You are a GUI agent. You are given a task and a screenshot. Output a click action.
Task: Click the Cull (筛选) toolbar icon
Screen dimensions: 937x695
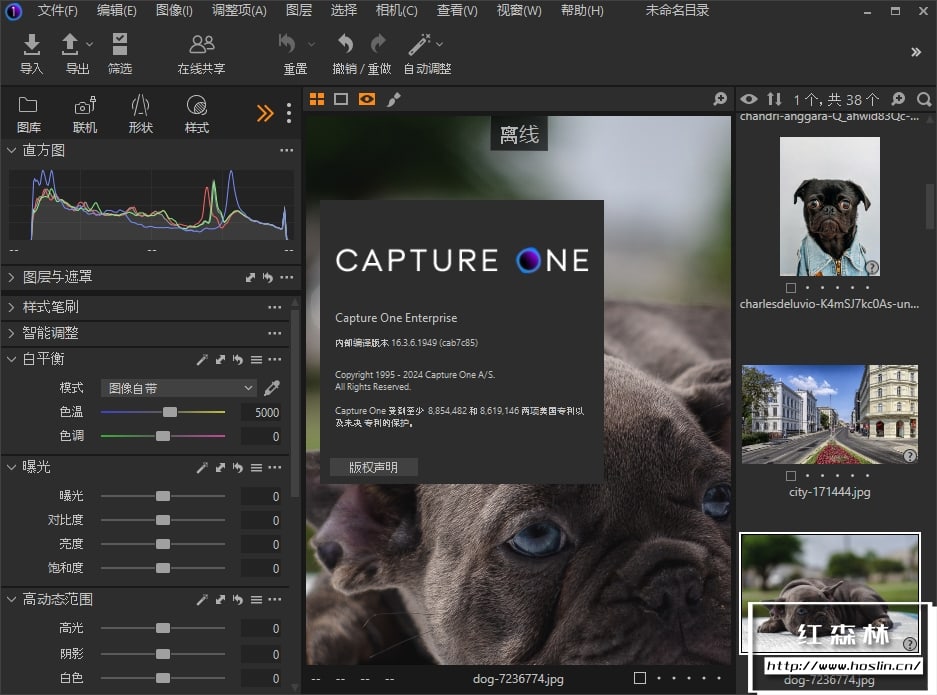pyautogui.click(x=120, y=45)
